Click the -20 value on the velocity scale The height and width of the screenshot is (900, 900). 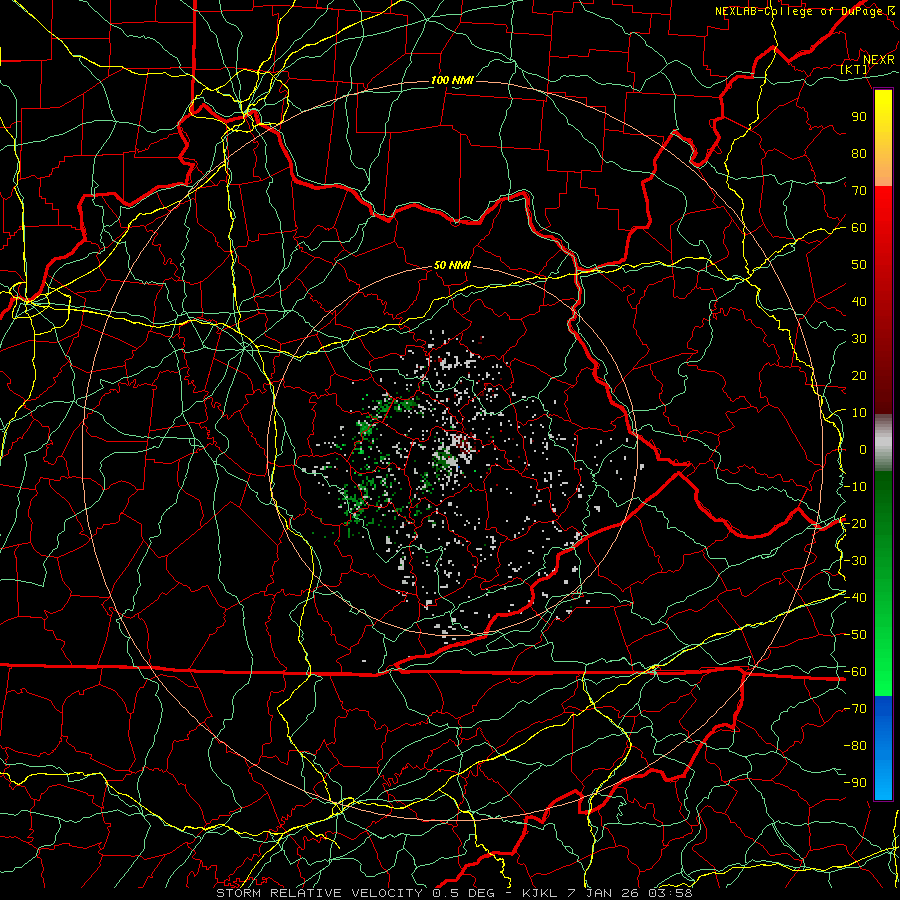(x=855, y=523)
